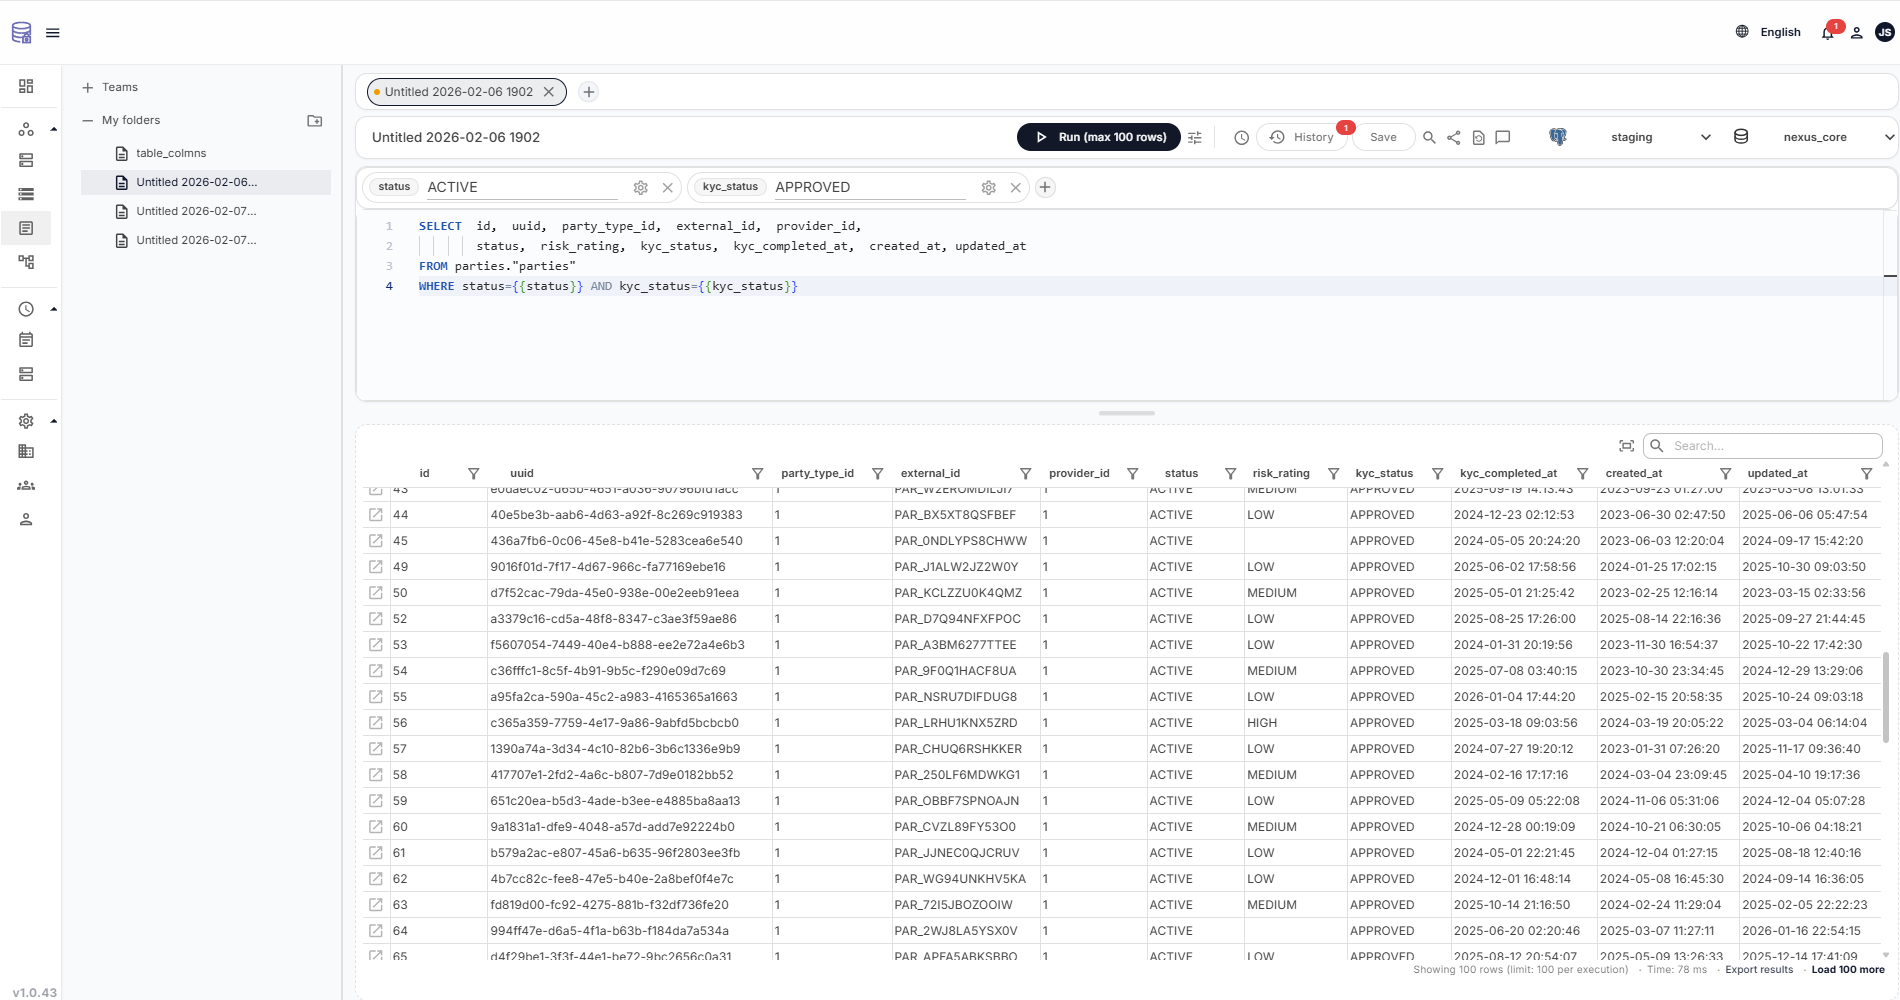
Task: Add a comment using the comment bubble icon
Action: coord(1502,137)
